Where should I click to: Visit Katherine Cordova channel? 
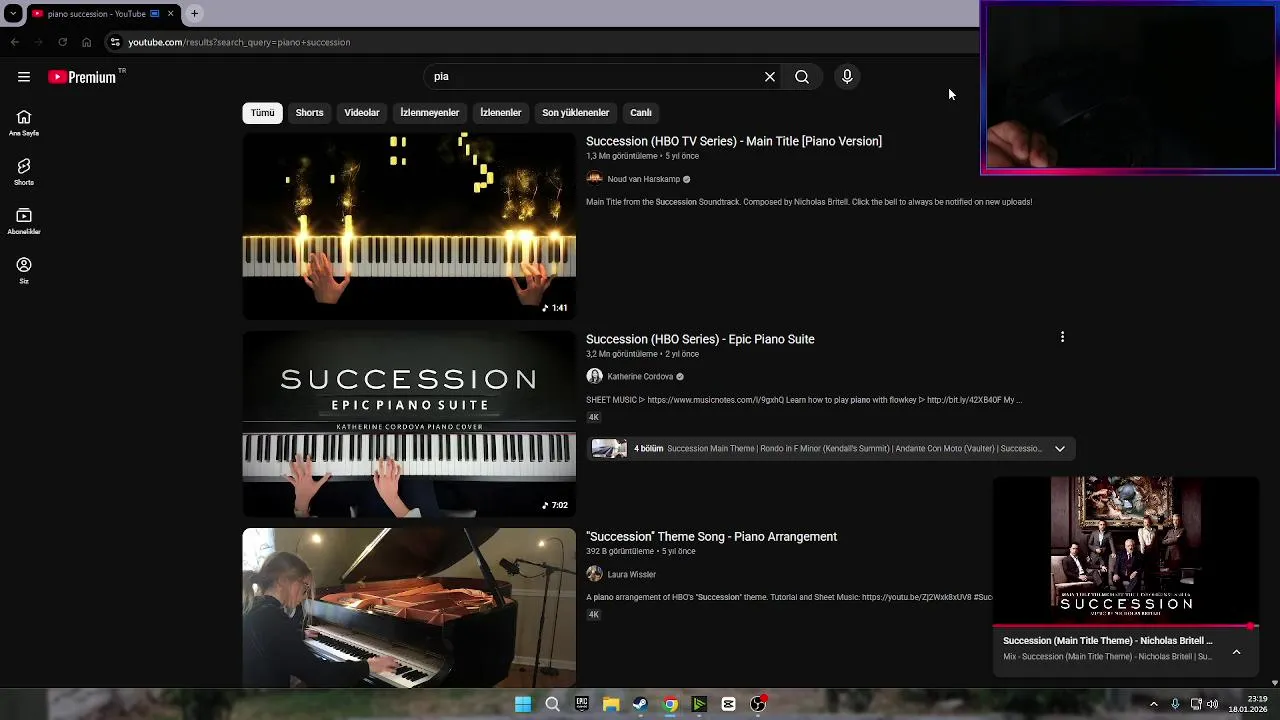(640, 377)
